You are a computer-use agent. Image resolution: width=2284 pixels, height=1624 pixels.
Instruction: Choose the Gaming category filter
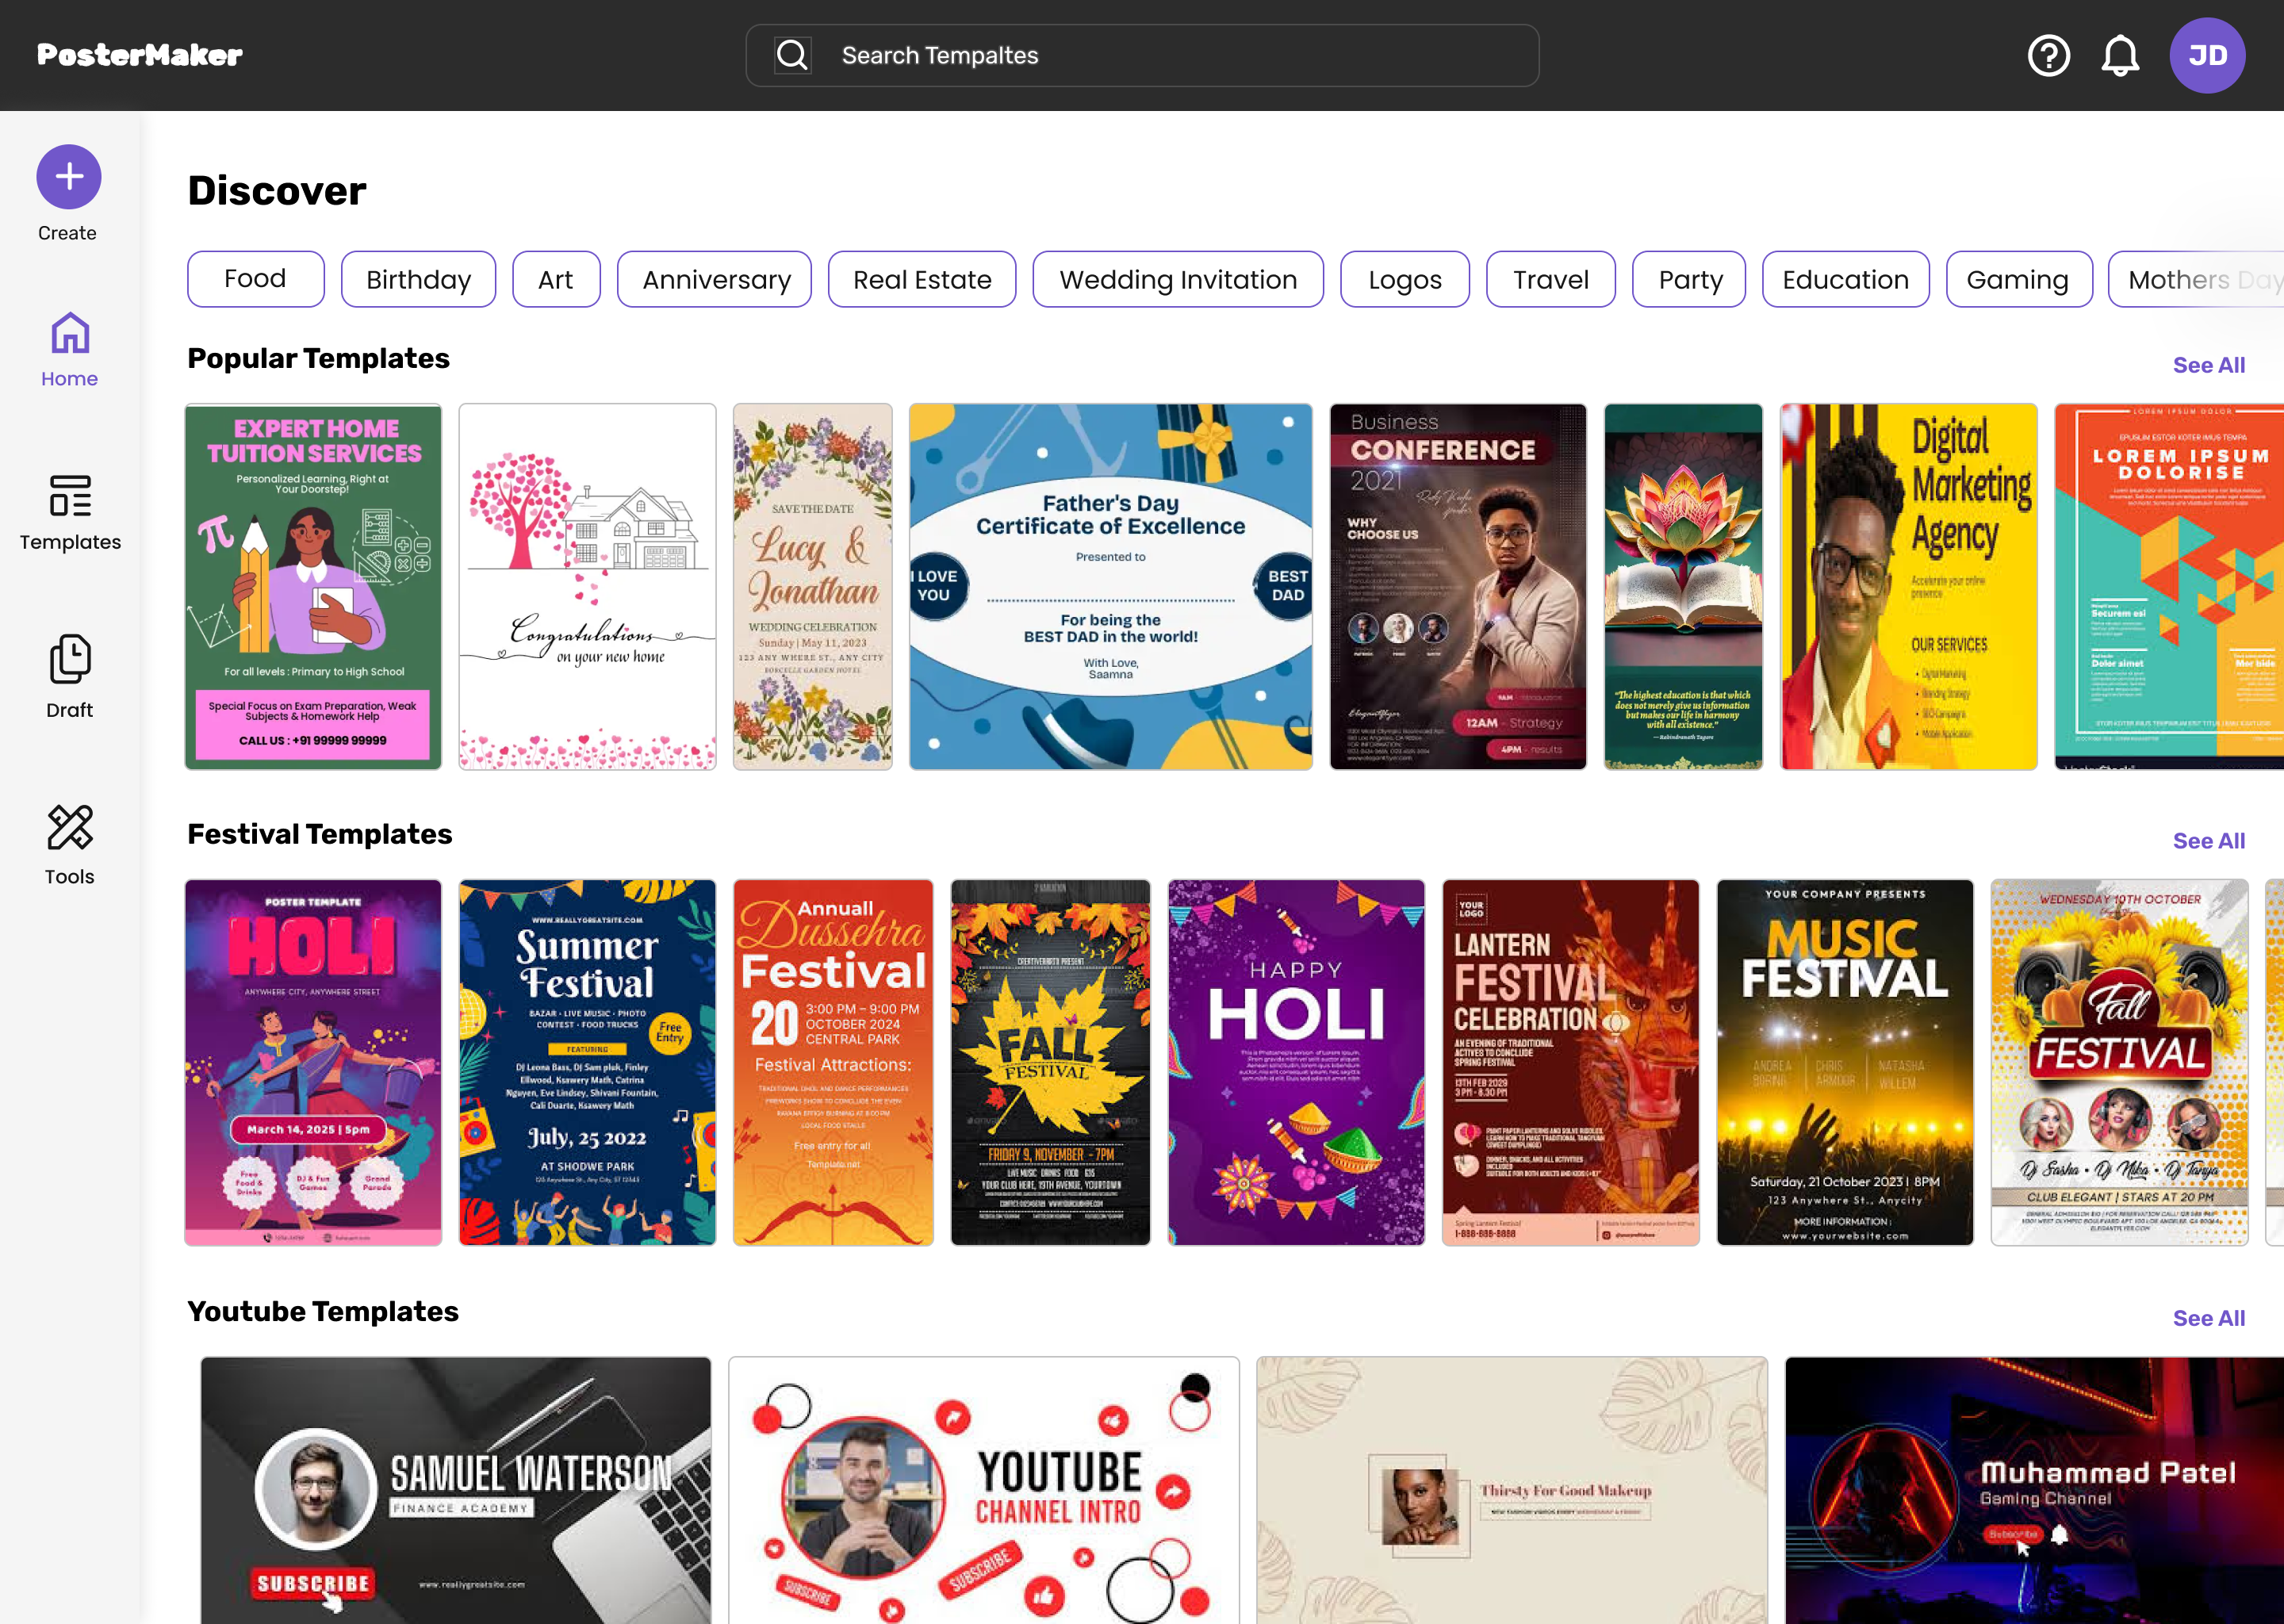(x=2019, y=279)
